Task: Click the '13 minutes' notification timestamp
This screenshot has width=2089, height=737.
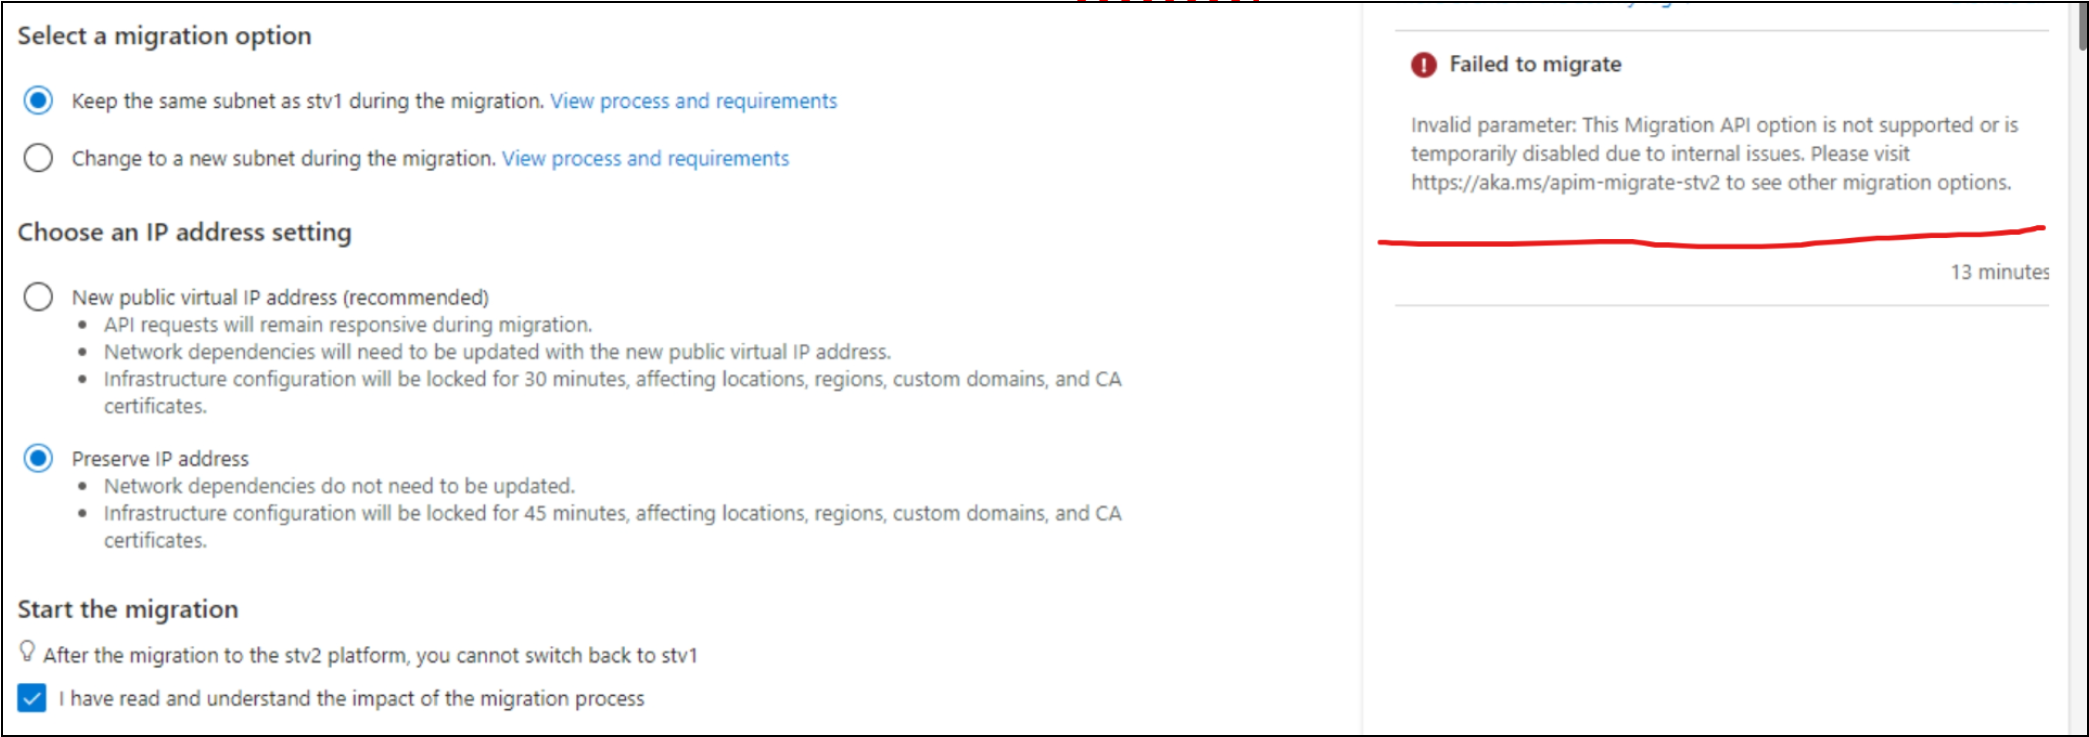Action: coord(1998,272)
